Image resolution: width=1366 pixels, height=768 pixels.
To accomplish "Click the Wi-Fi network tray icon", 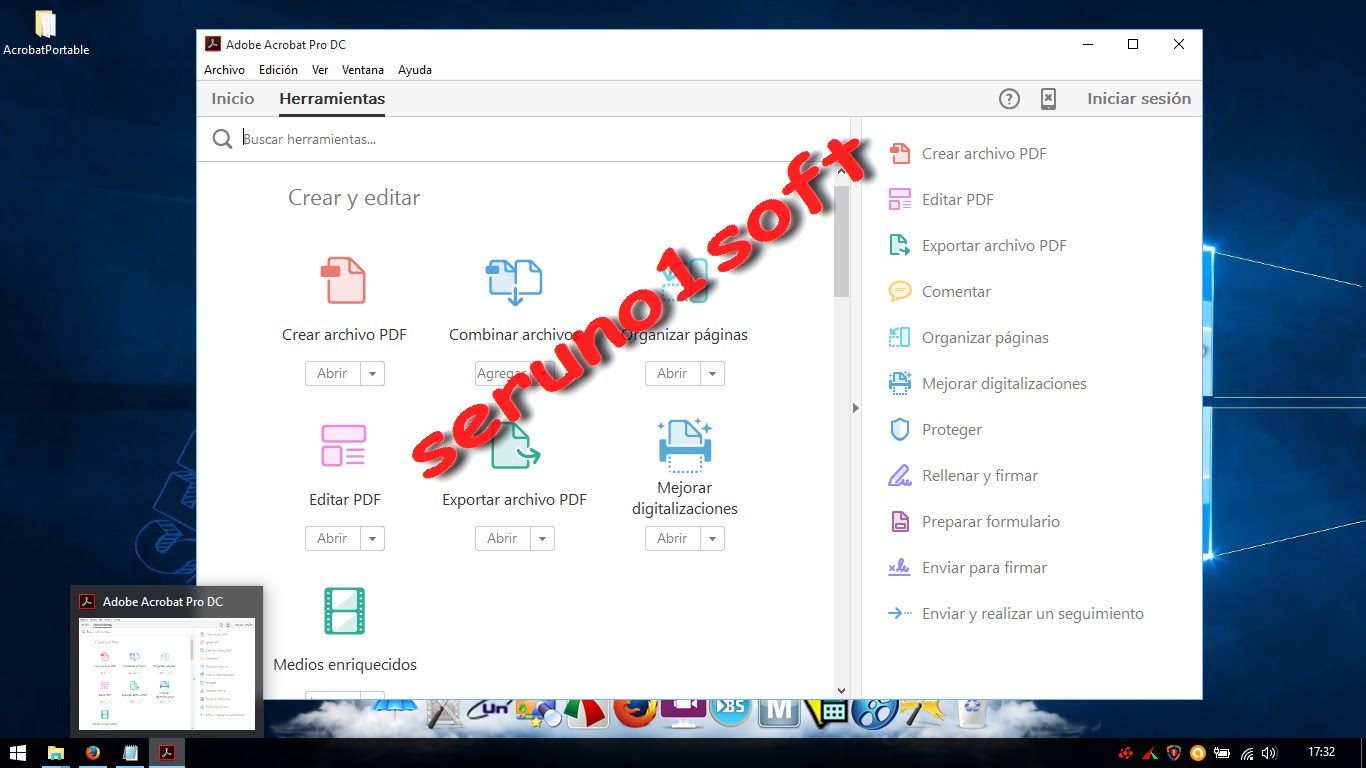I will coord(1247,753).
